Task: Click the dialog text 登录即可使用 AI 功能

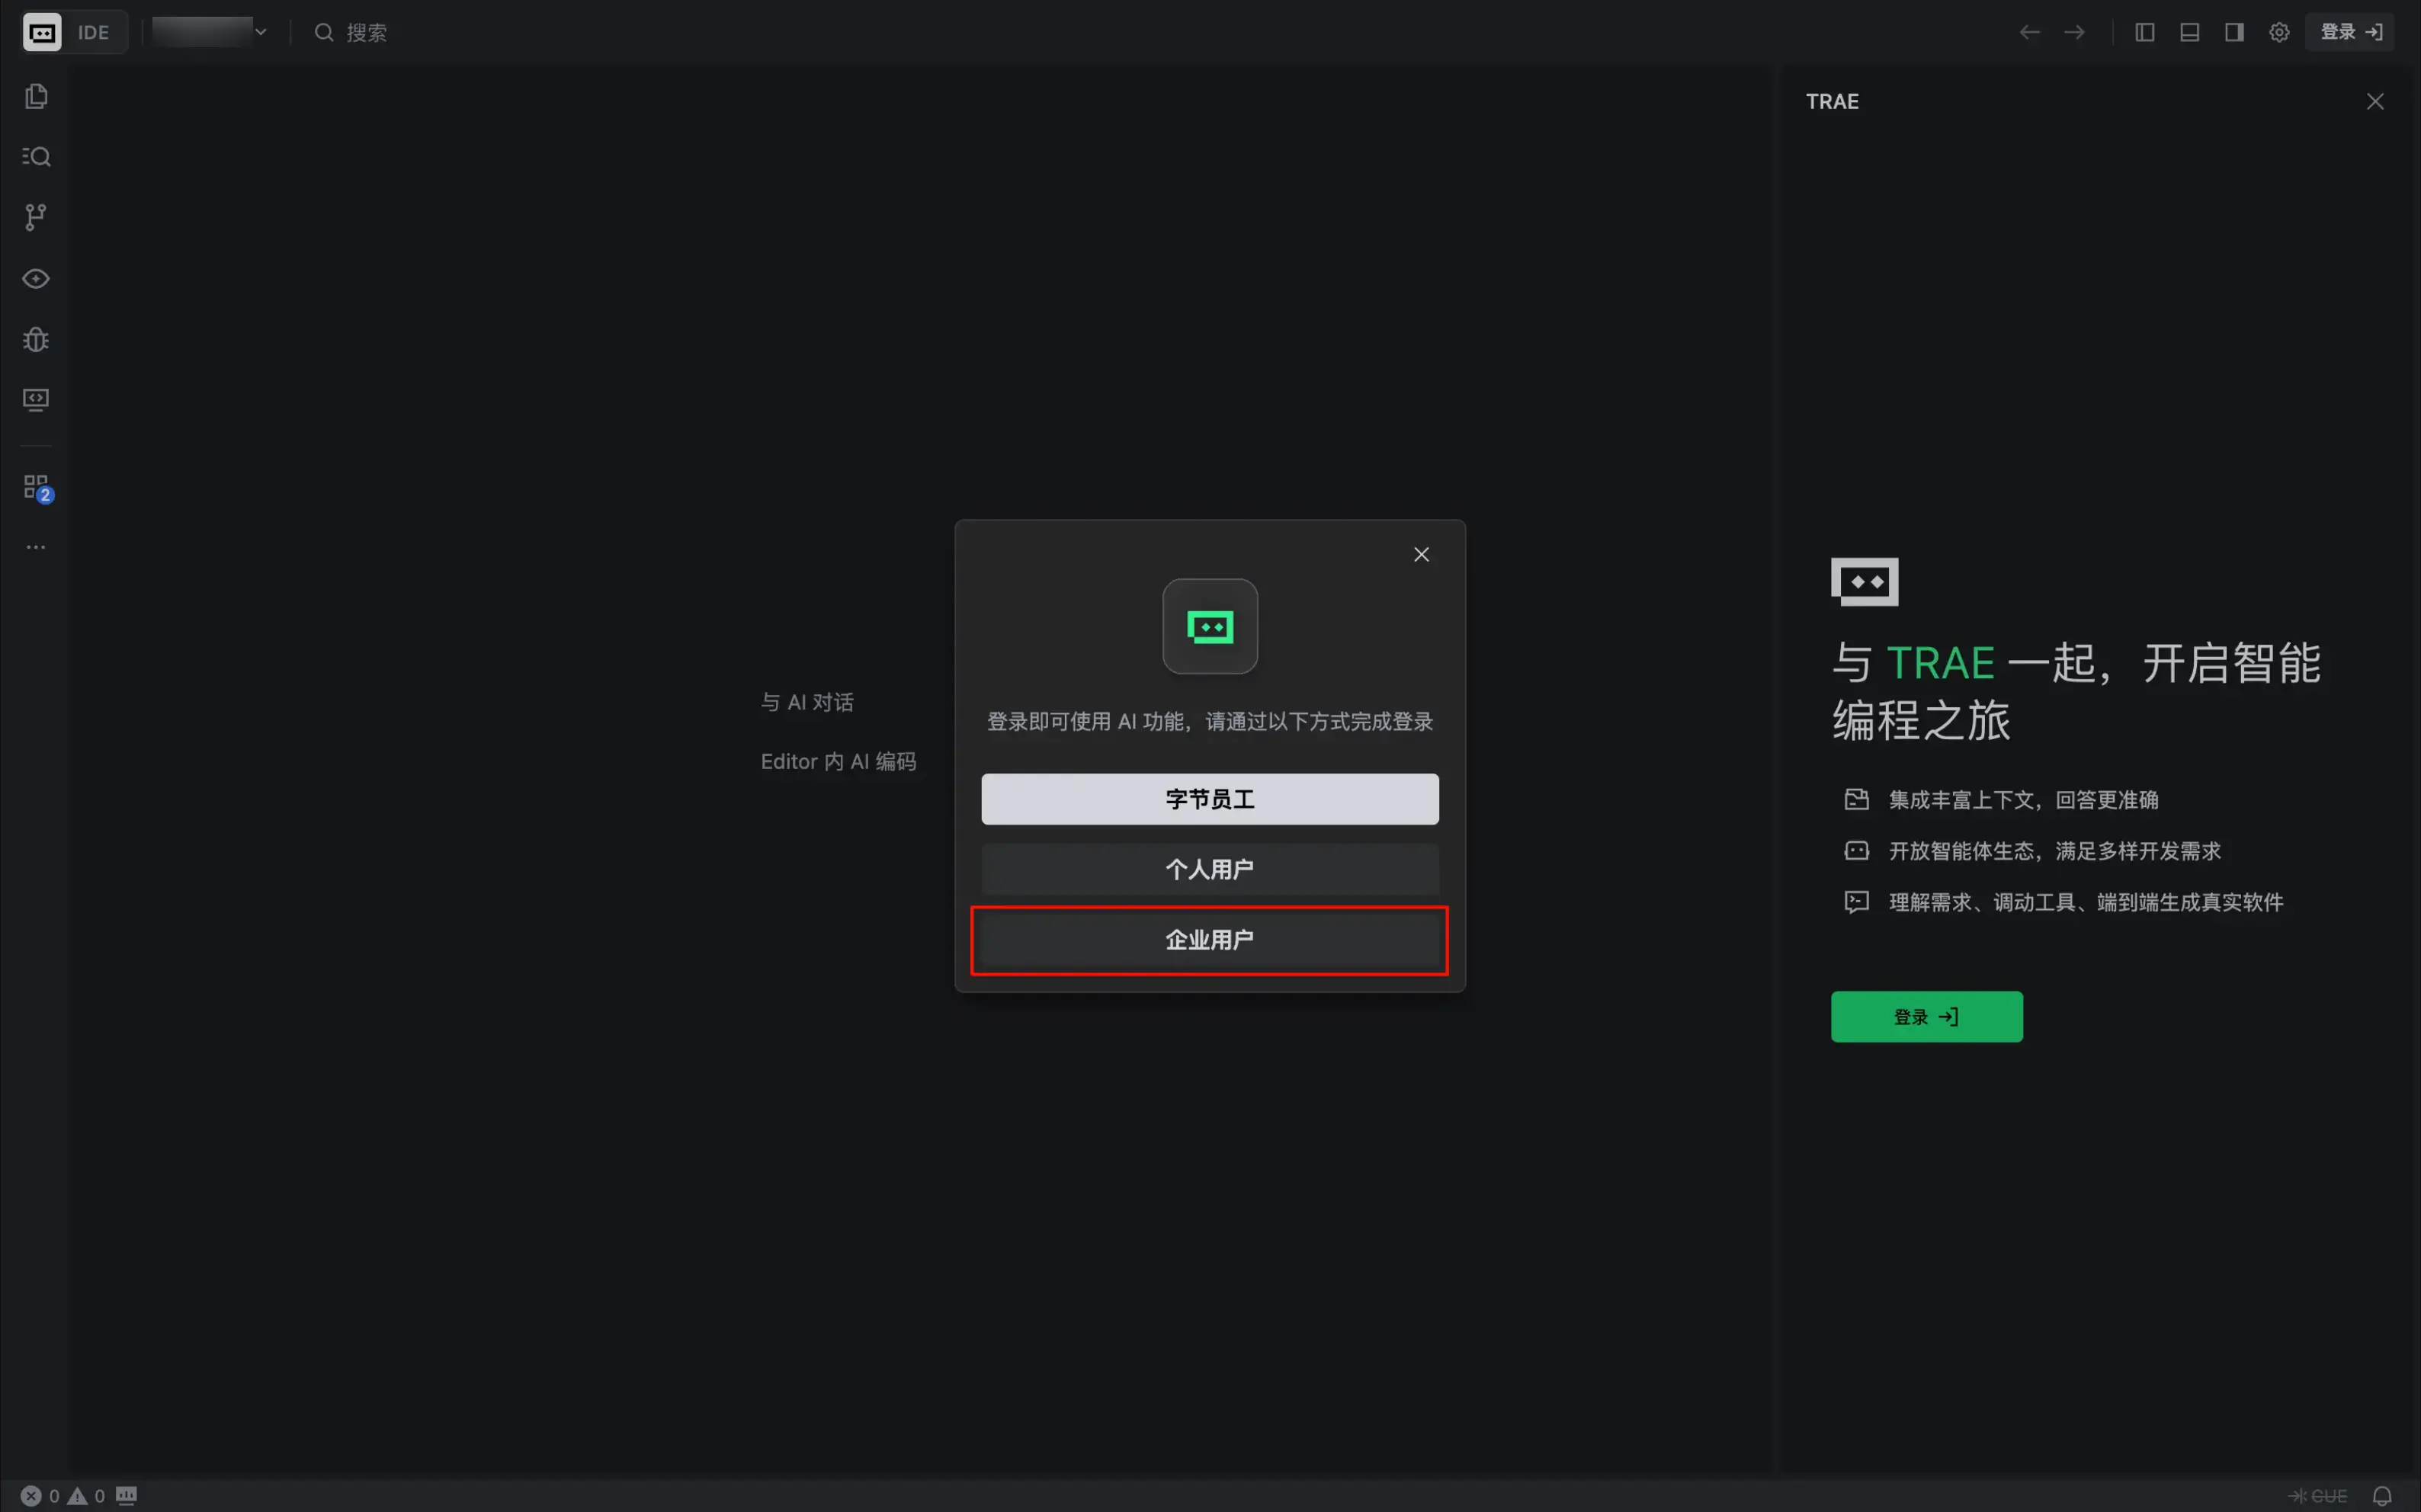Action: [1210, 721]
